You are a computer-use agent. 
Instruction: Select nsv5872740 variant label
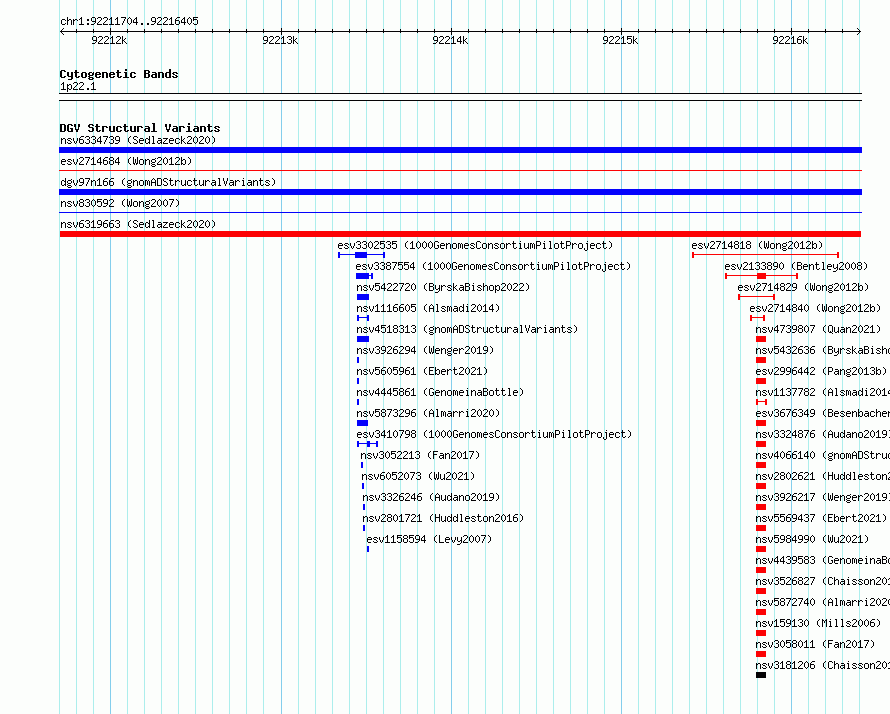coord(822,602)
